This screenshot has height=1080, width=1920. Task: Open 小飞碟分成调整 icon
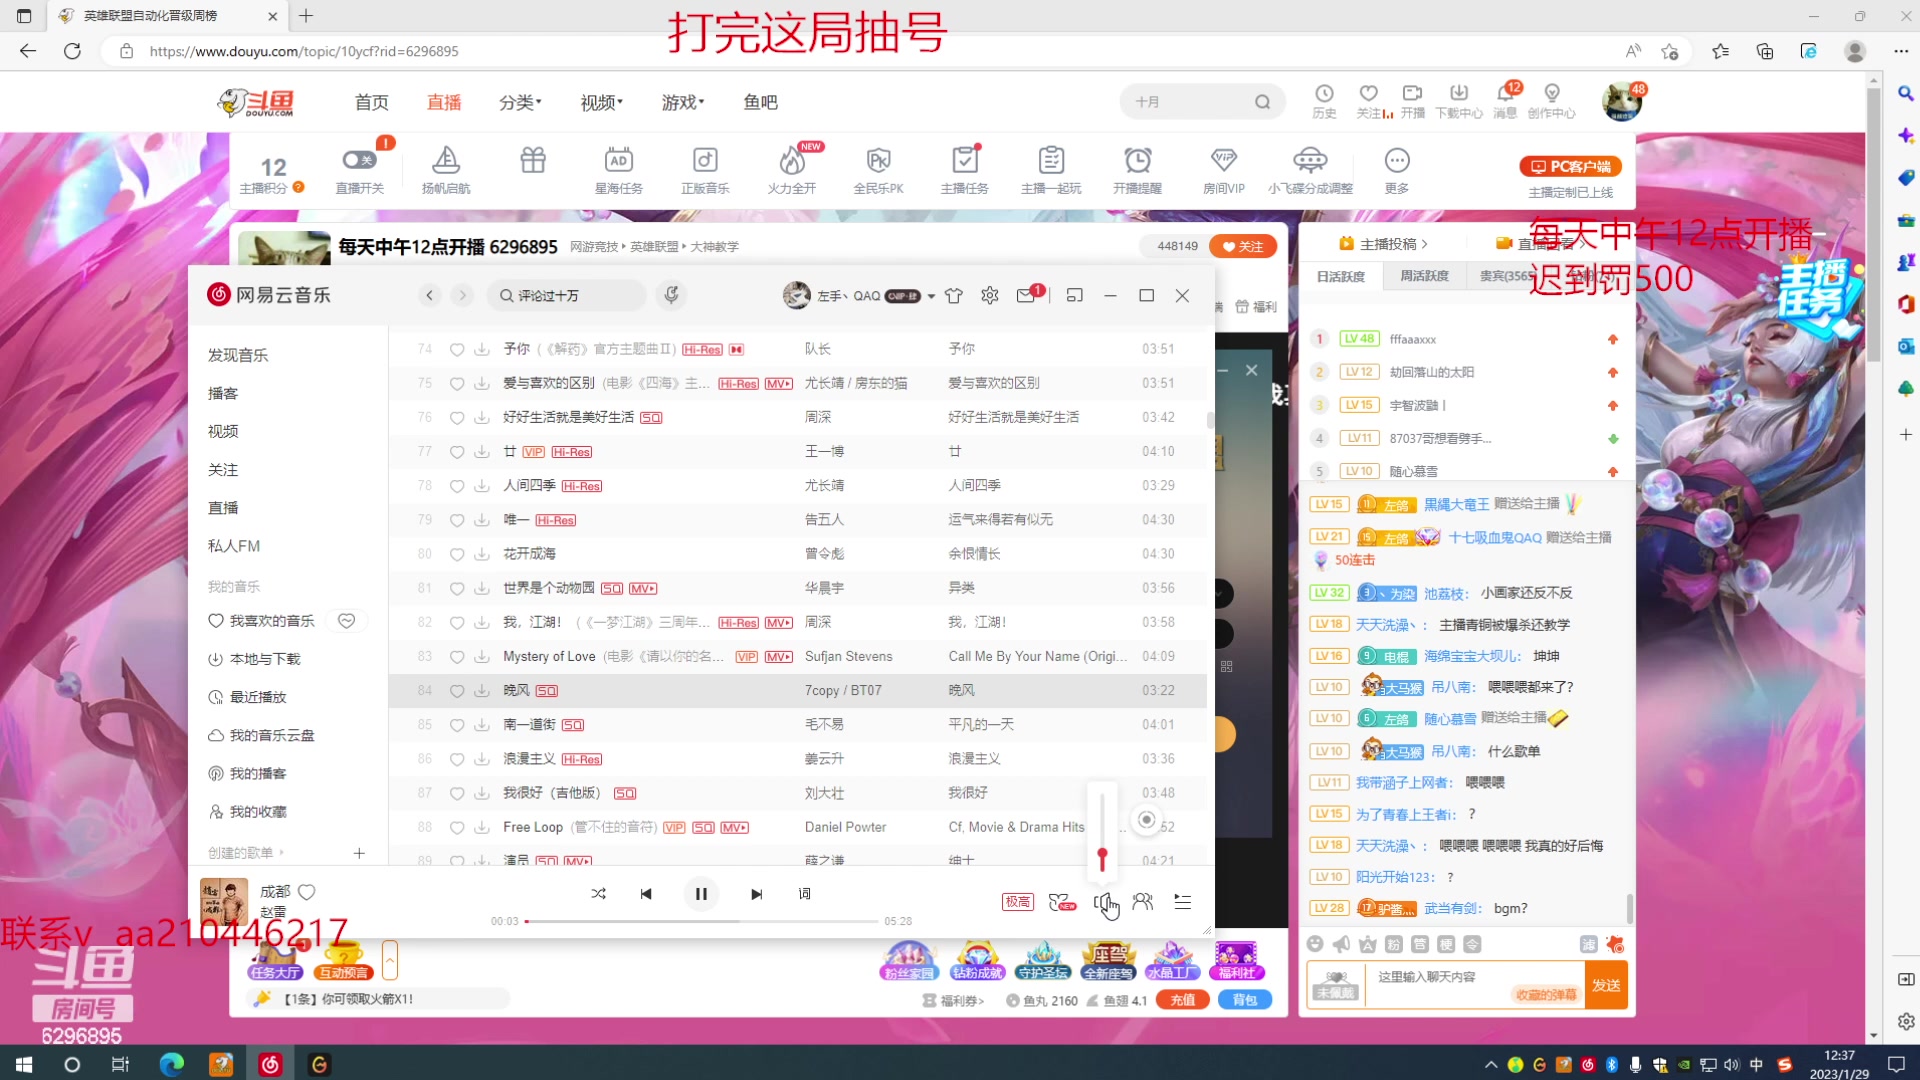coord(1310,169)
